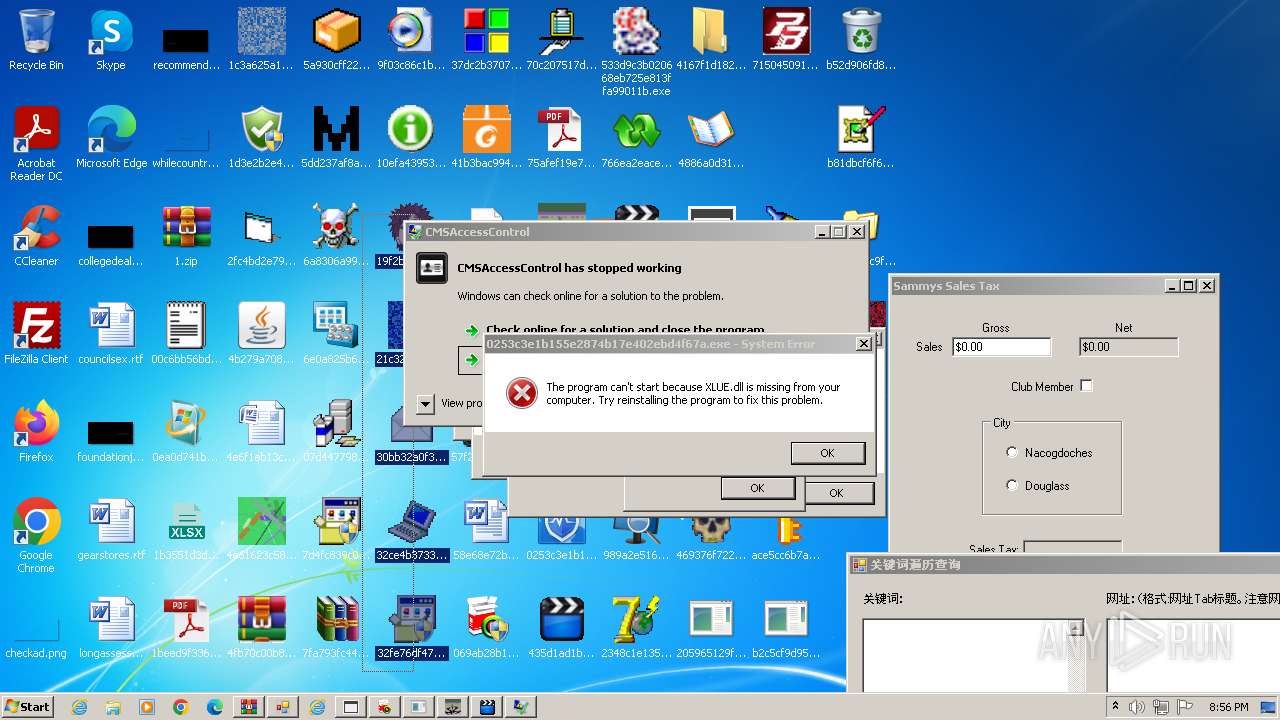The height and width of the screenshot is (720, 1280).
Task: Select the 6a8306a99 skull icon
Action: pos(335,235)
